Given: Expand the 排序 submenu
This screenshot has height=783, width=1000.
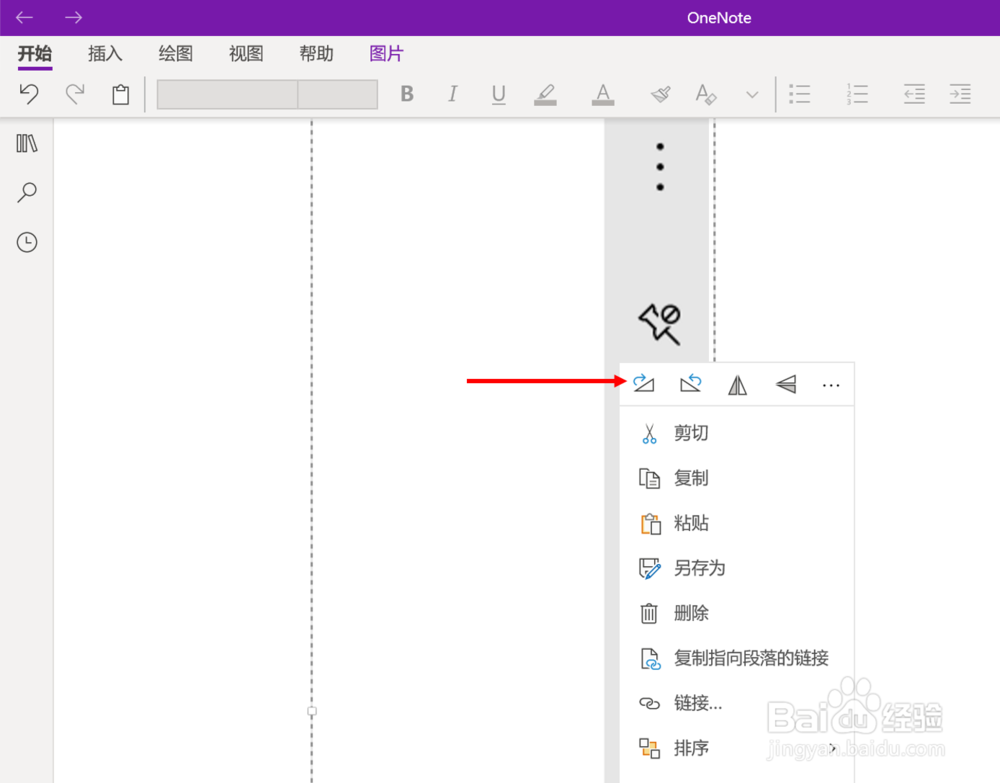Looking at the screenshot, I should pos(737,748).
